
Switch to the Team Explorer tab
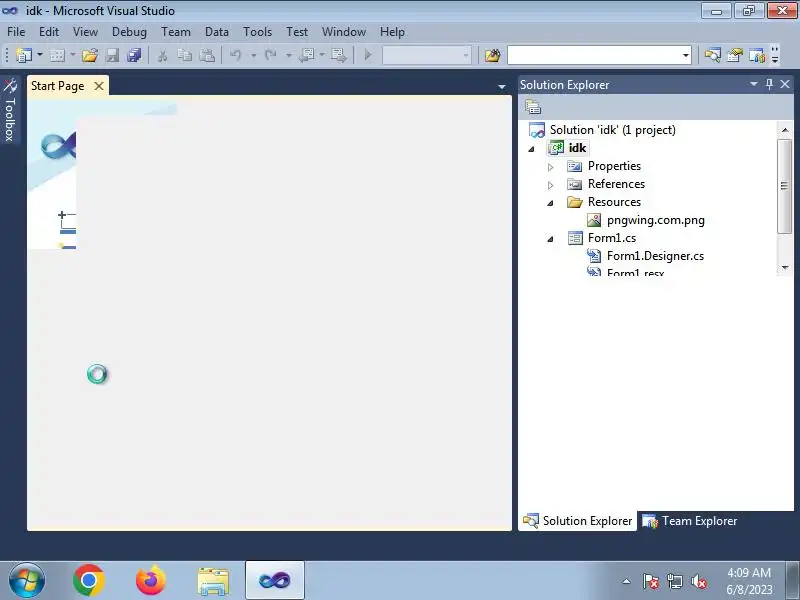[690, 521]
